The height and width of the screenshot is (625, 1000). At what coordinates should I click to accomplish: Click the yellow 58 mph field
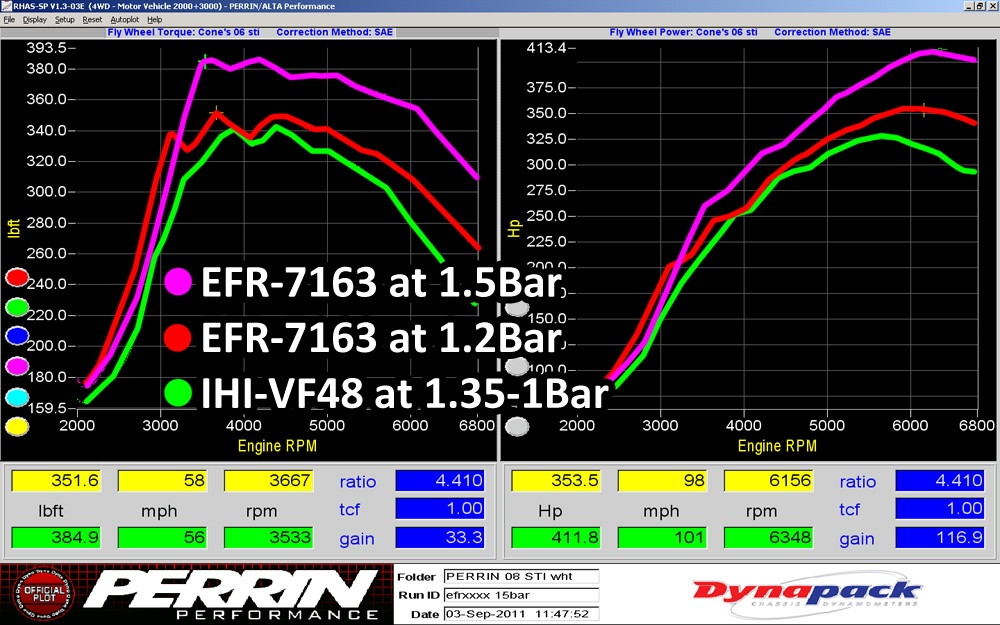[163, 480]
